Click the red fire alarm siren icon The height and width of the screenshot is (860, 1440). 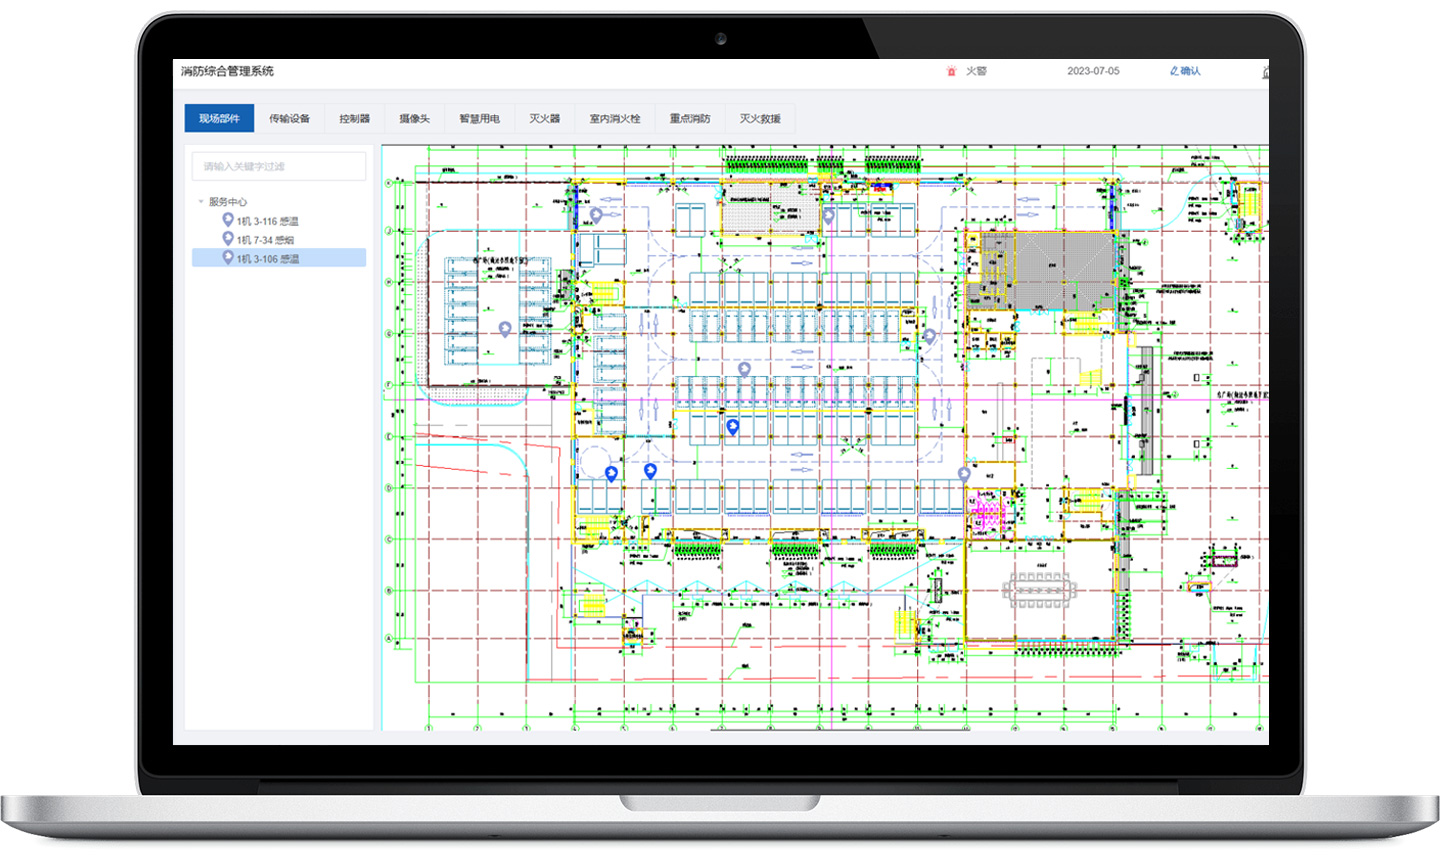(952, 71)
